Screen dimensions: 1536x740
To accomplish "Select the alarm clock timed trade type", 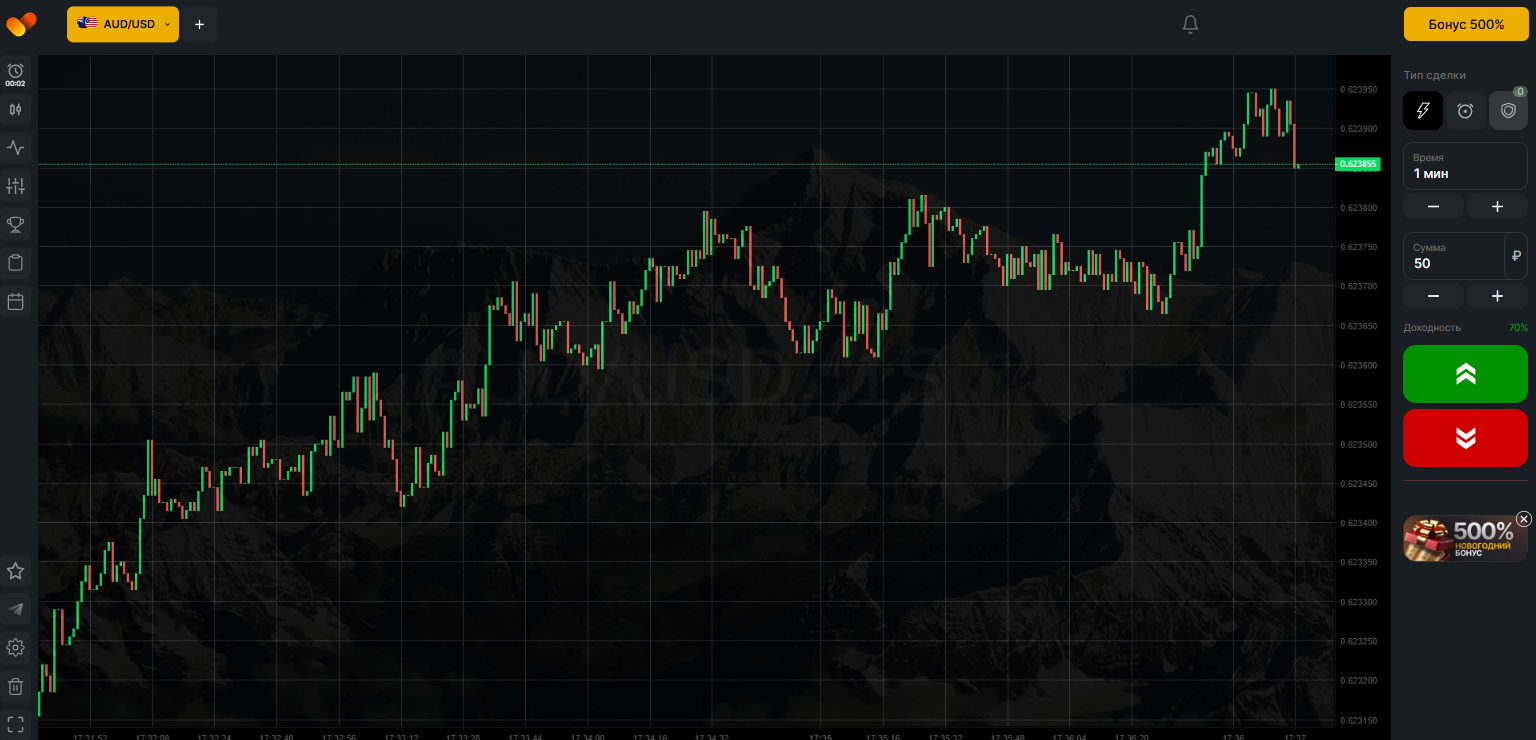I will click(1465, 111).
